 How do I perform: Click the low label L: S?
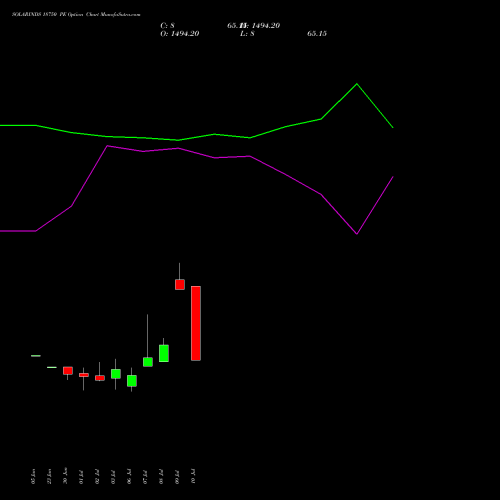tap(247, 34)
